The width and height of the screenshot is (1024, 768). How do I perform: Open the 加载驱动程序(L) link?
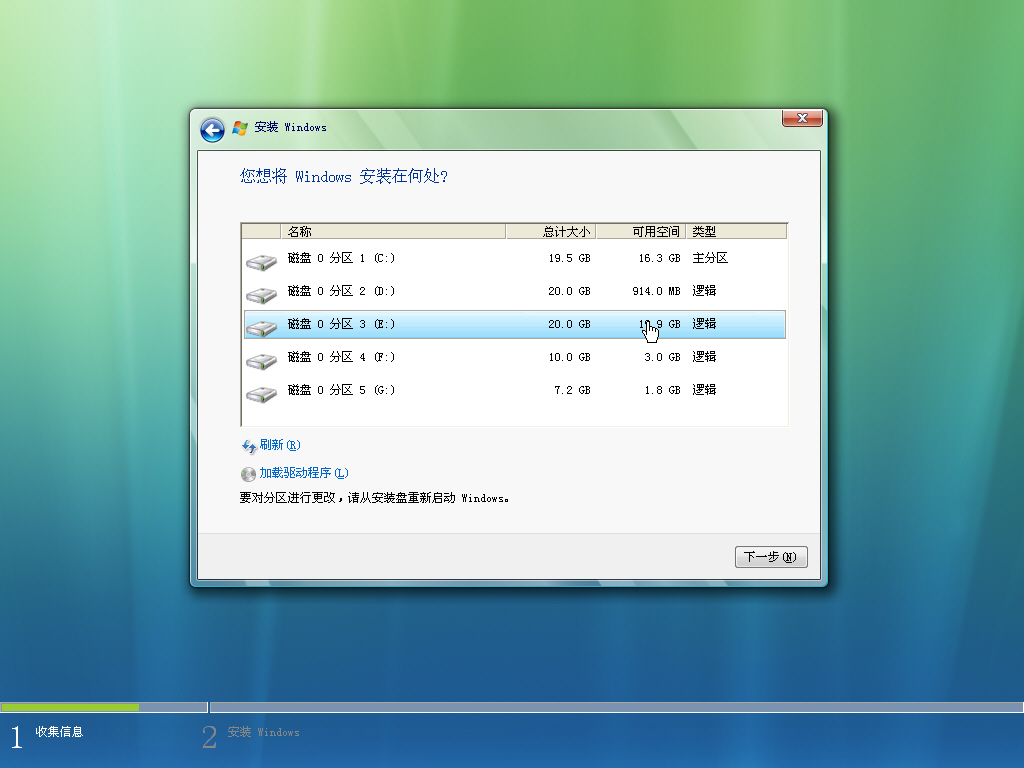pos(304,473)
